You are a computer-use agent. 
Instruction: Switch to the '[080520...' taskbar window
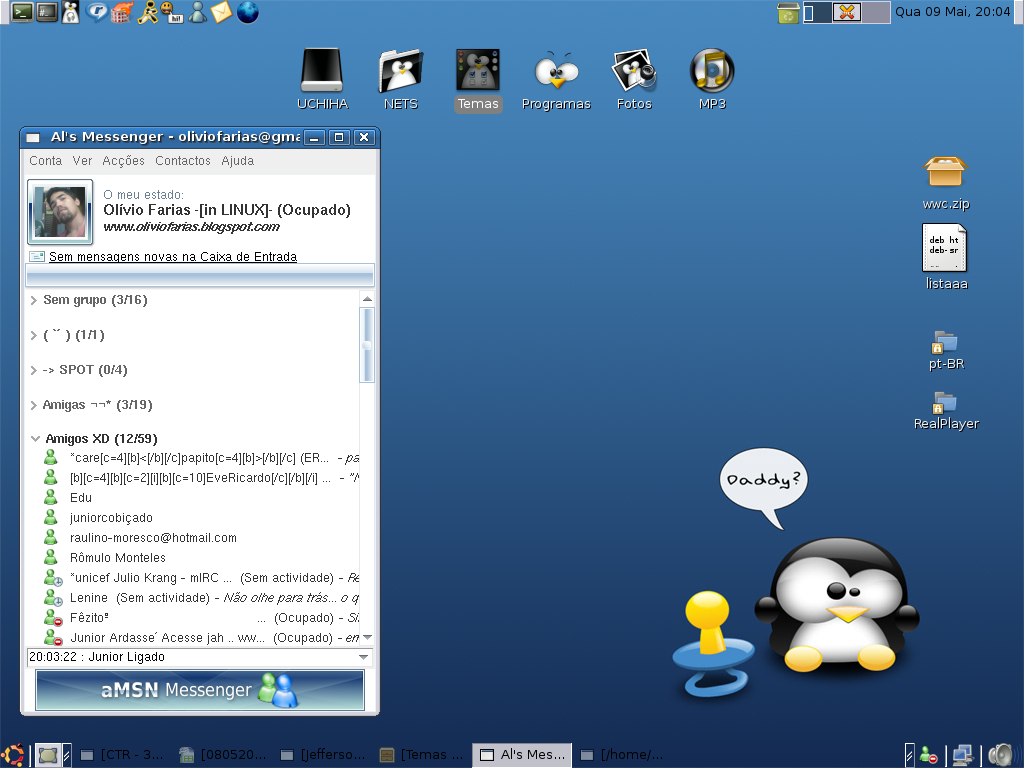(224, 755)
